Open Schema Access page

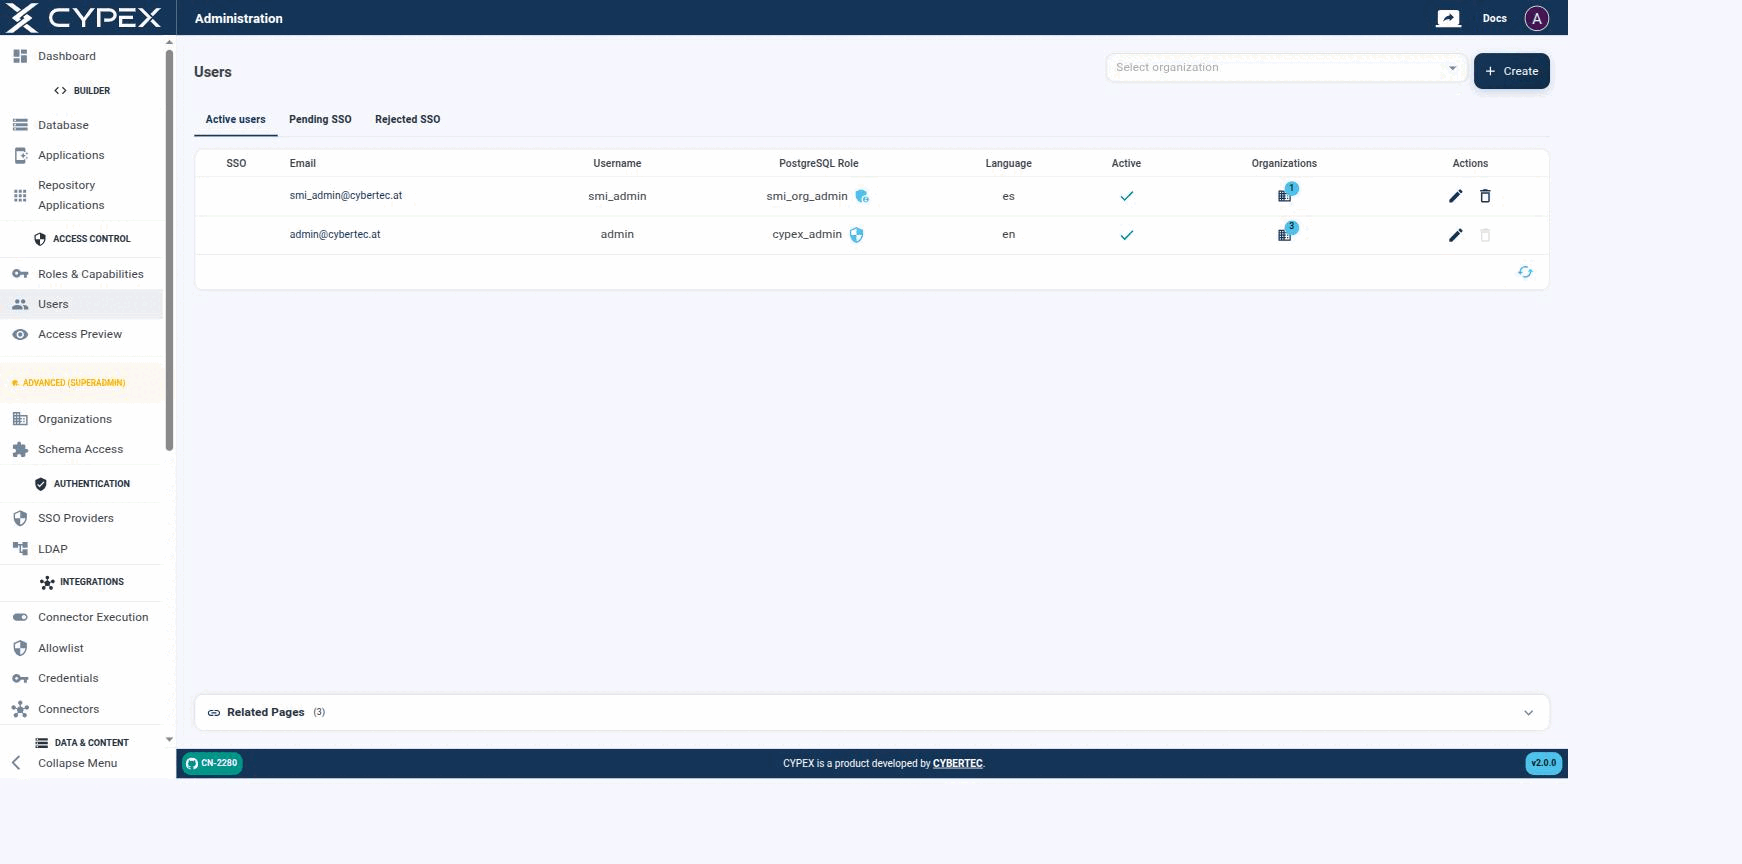[x=81, y=449]
